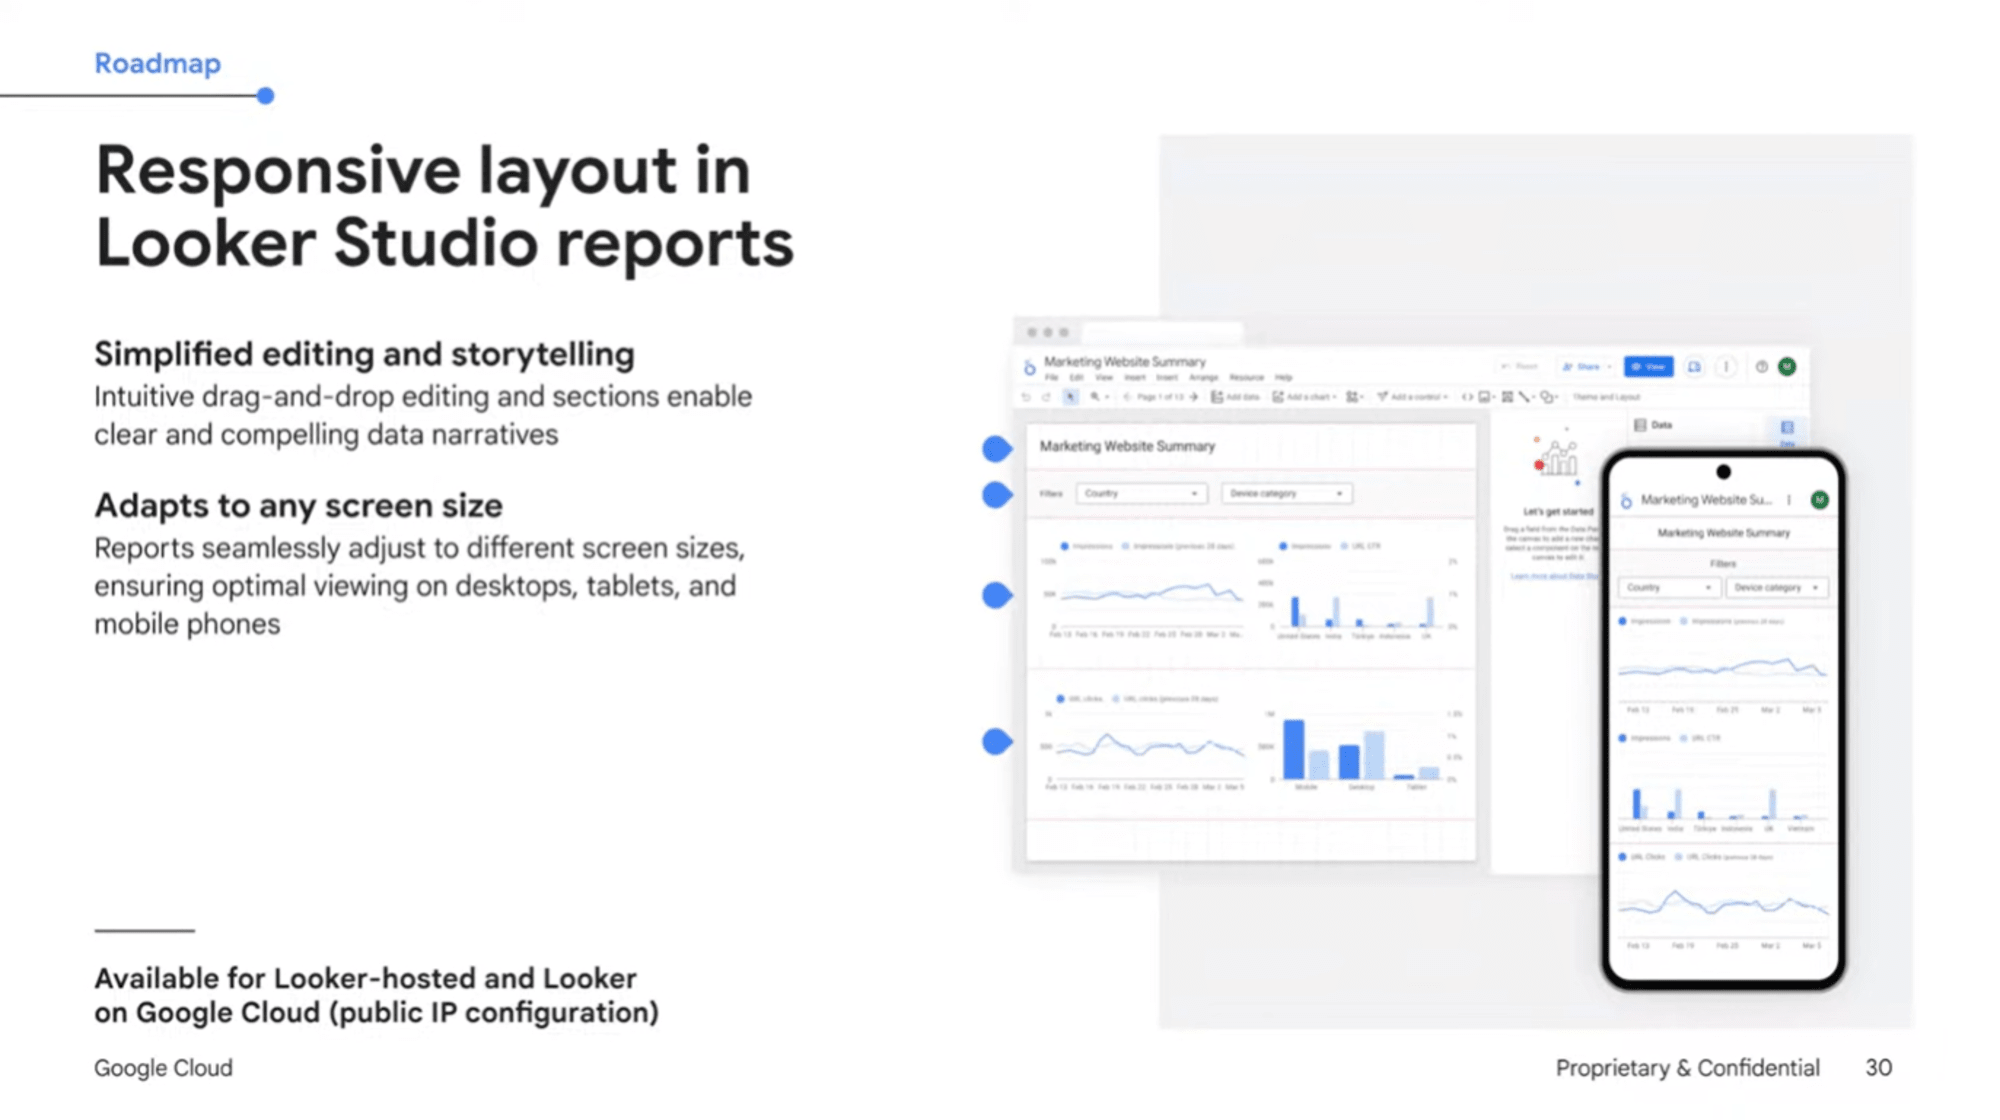The width and height of the screenshot is (2000, 1120).
Task: Click 'Adapts to any screen size' heading
Action: click(x=298, y=506)
